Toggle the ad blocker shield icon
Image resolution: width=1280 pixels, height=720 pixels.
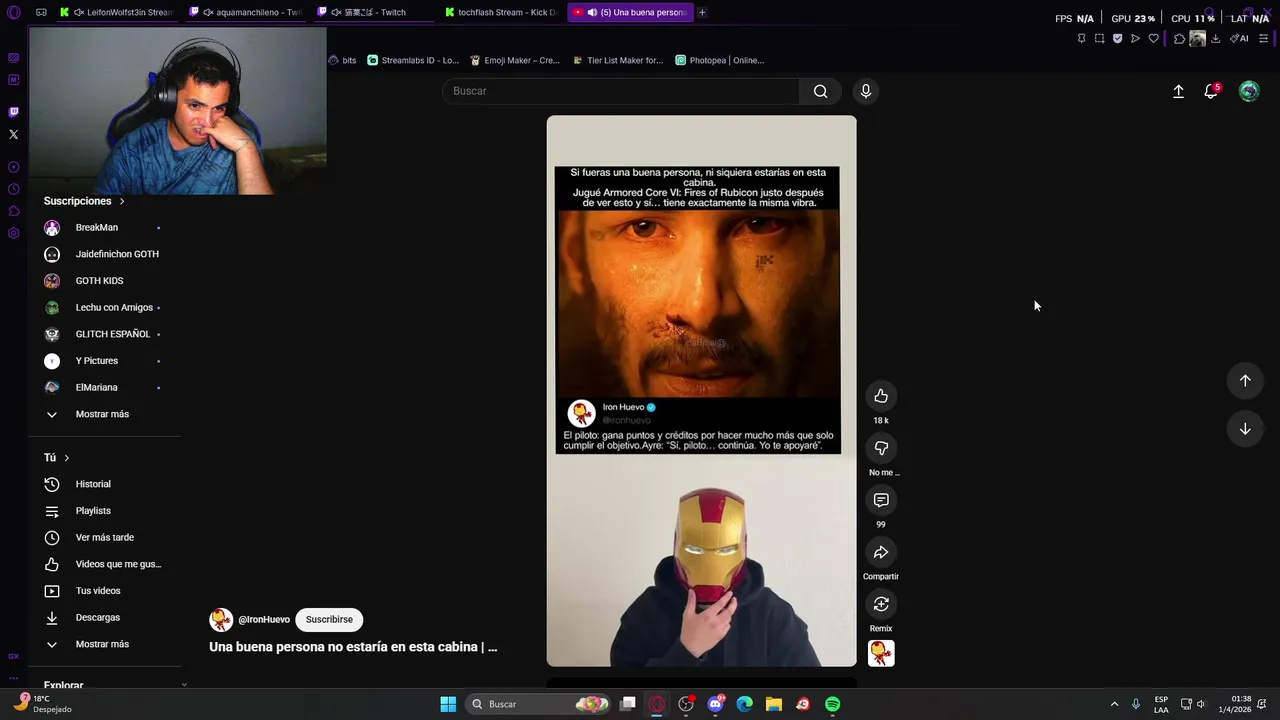coord(1117,38)
